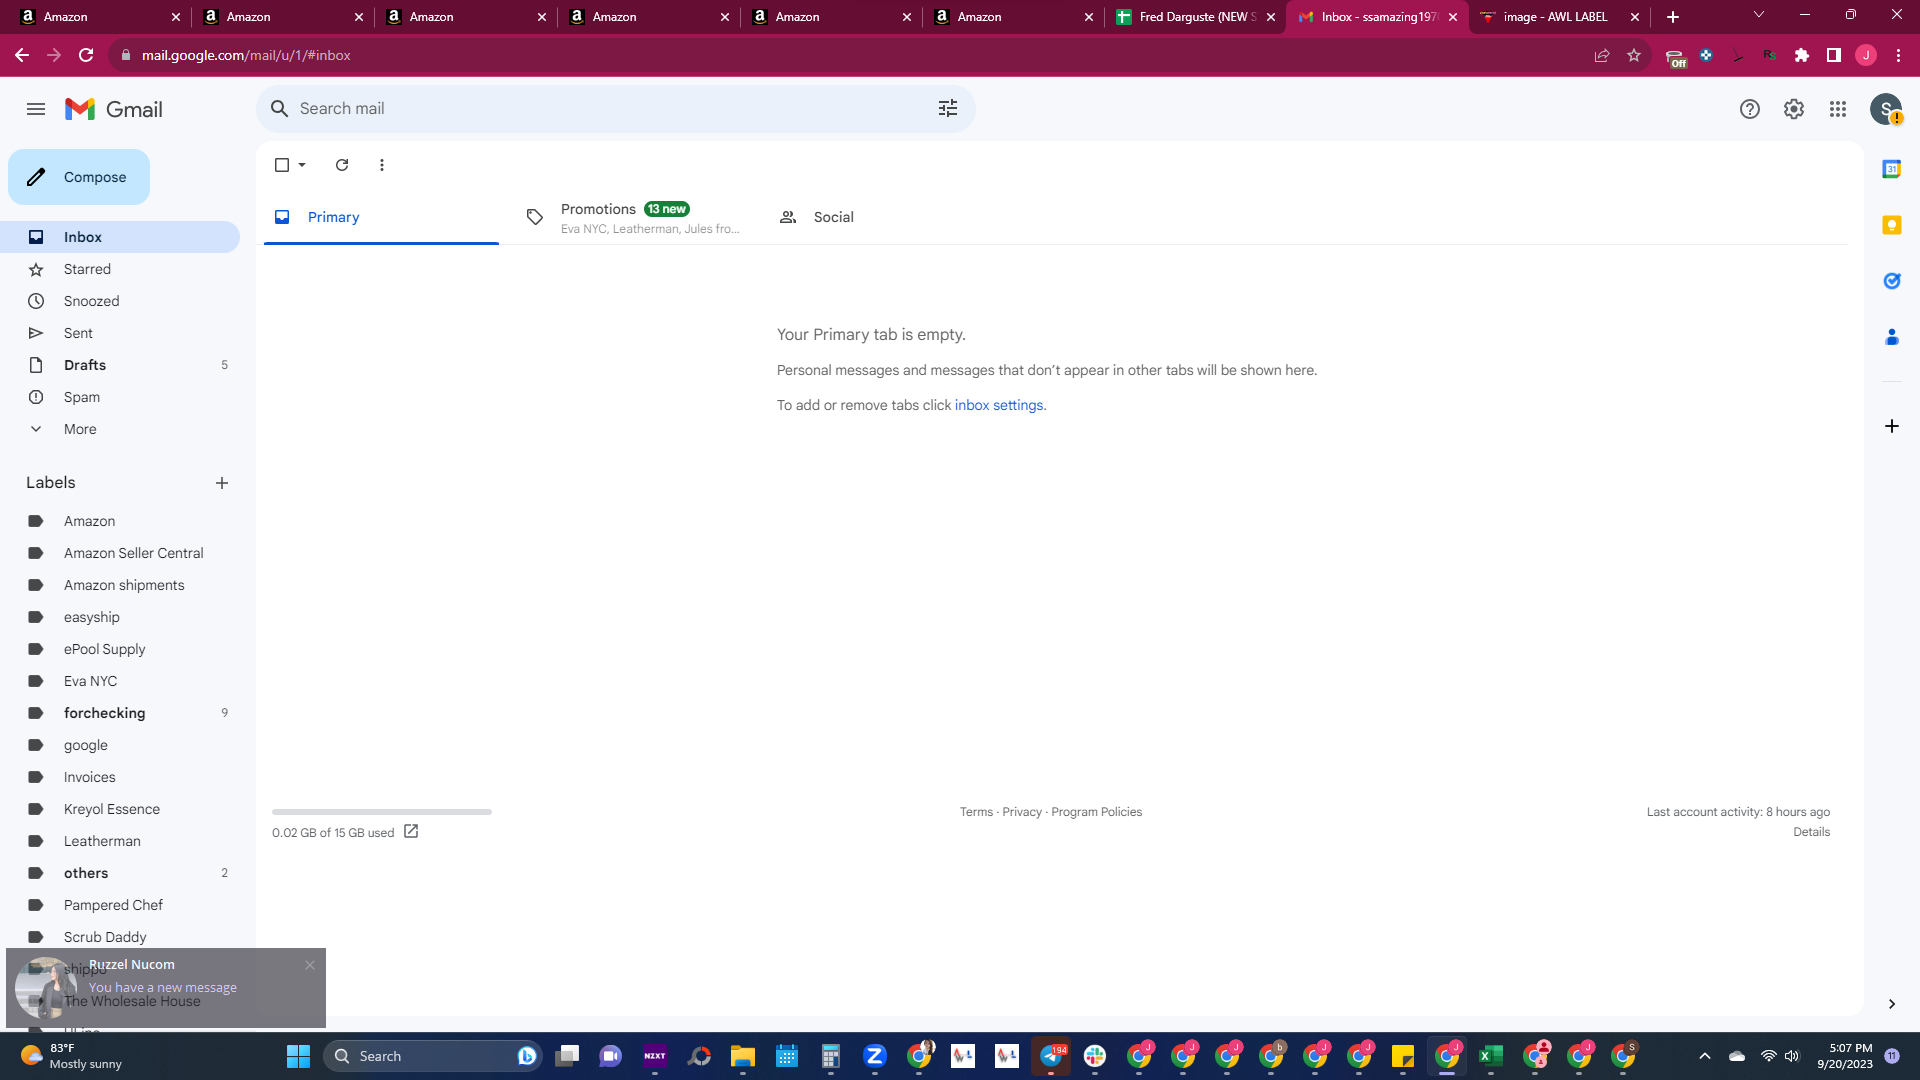Open the Starred folder
The width and height of the screenshot is (1920, 1080).
click(x=120, y=269)
